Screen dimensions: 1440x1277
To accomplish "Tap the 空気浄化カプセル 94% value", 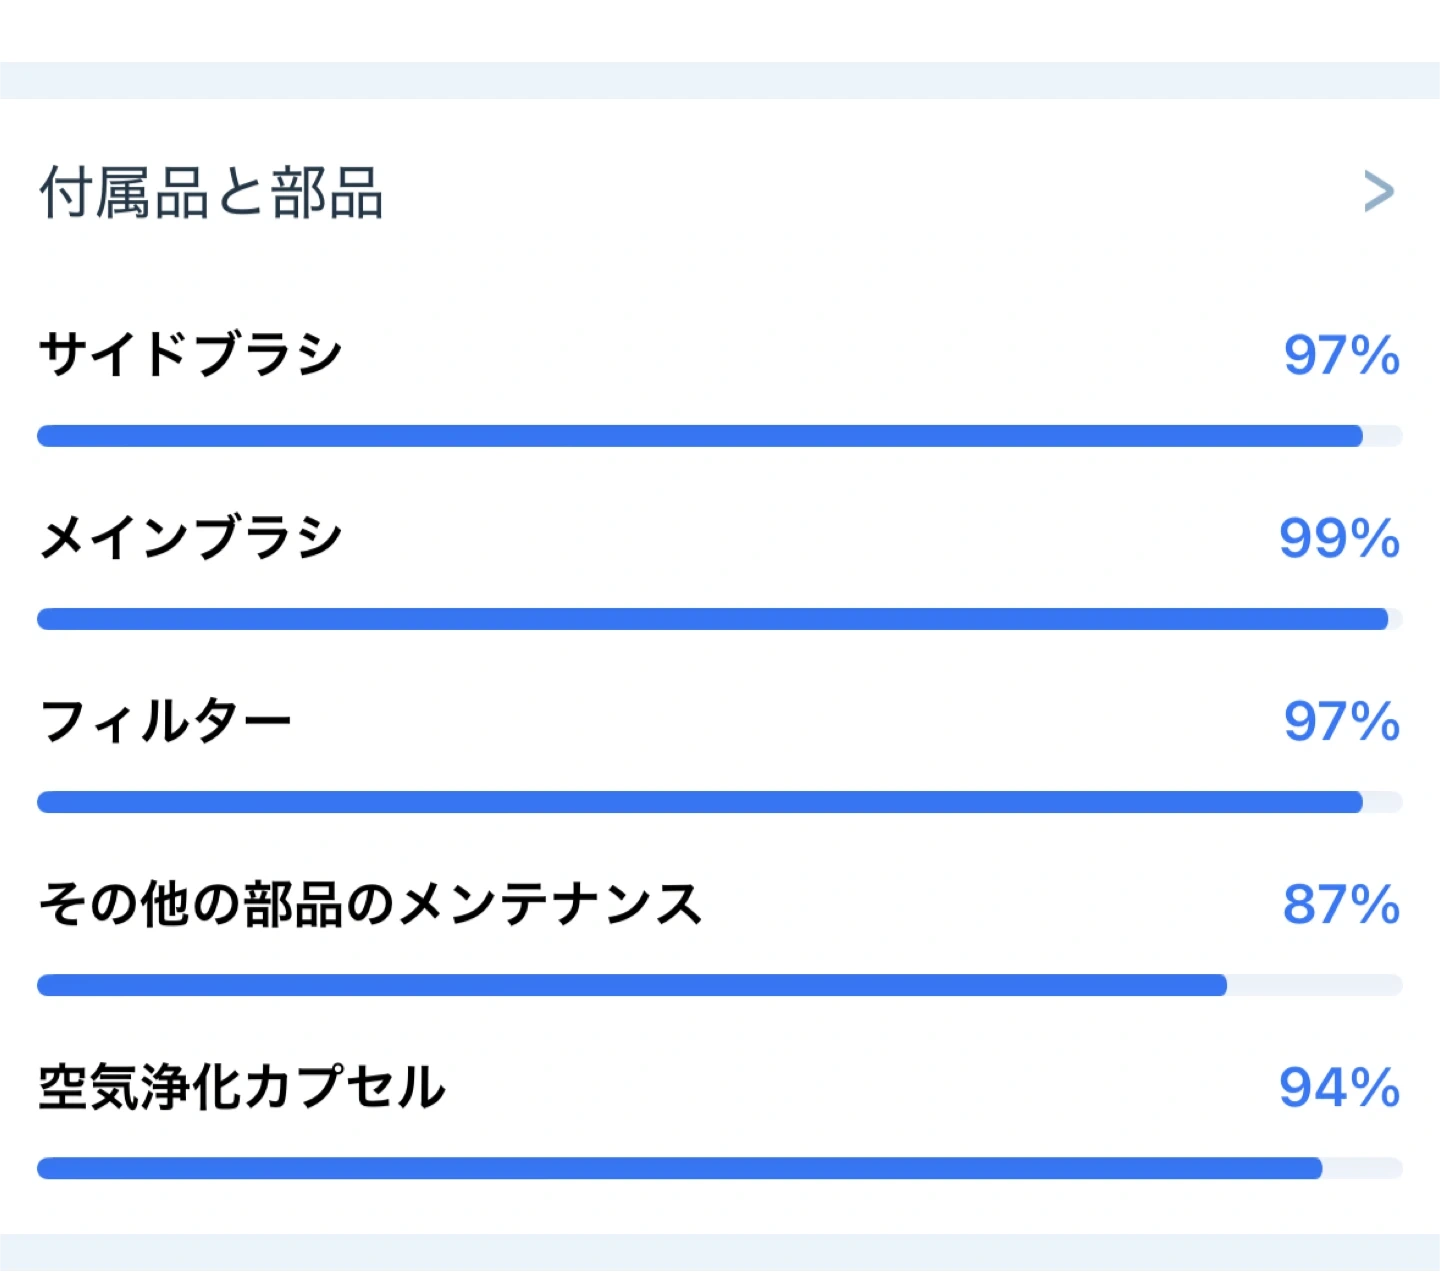I will click(x=1339, y=1088).
